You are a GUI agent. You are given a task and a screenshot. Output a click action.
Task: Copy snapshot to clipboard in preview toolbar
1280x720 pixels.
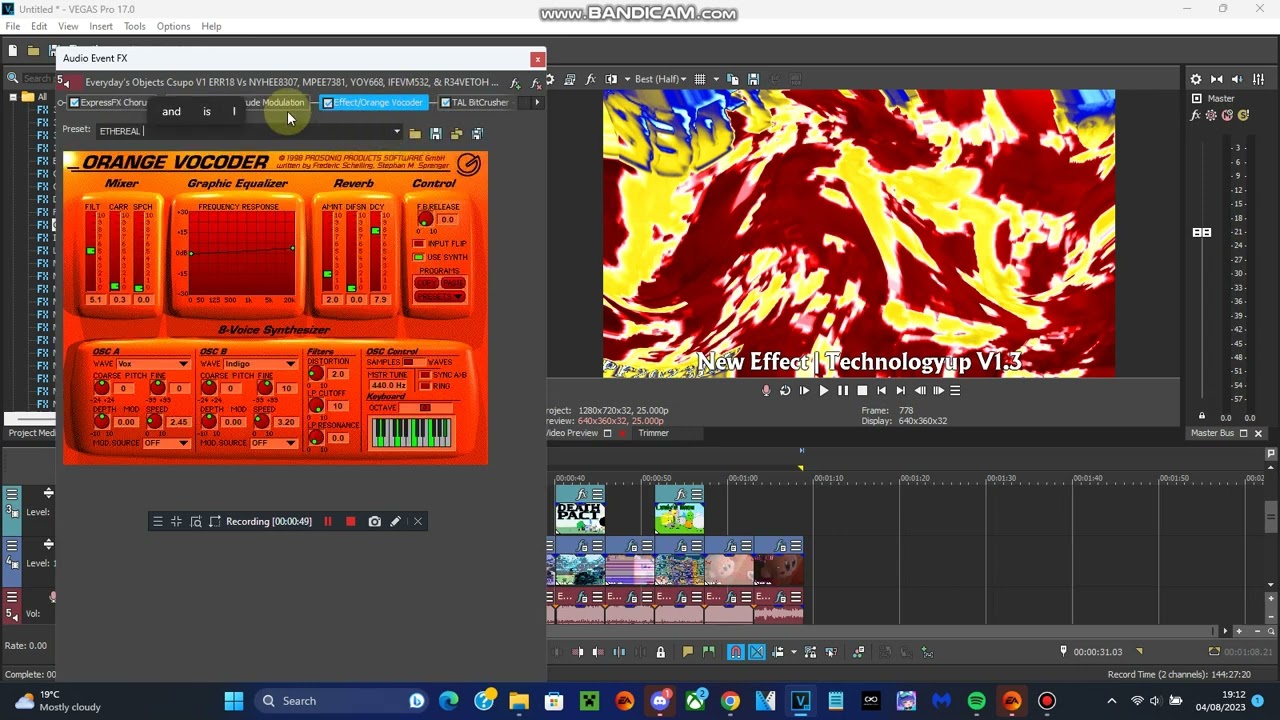(x=733, y=79)
